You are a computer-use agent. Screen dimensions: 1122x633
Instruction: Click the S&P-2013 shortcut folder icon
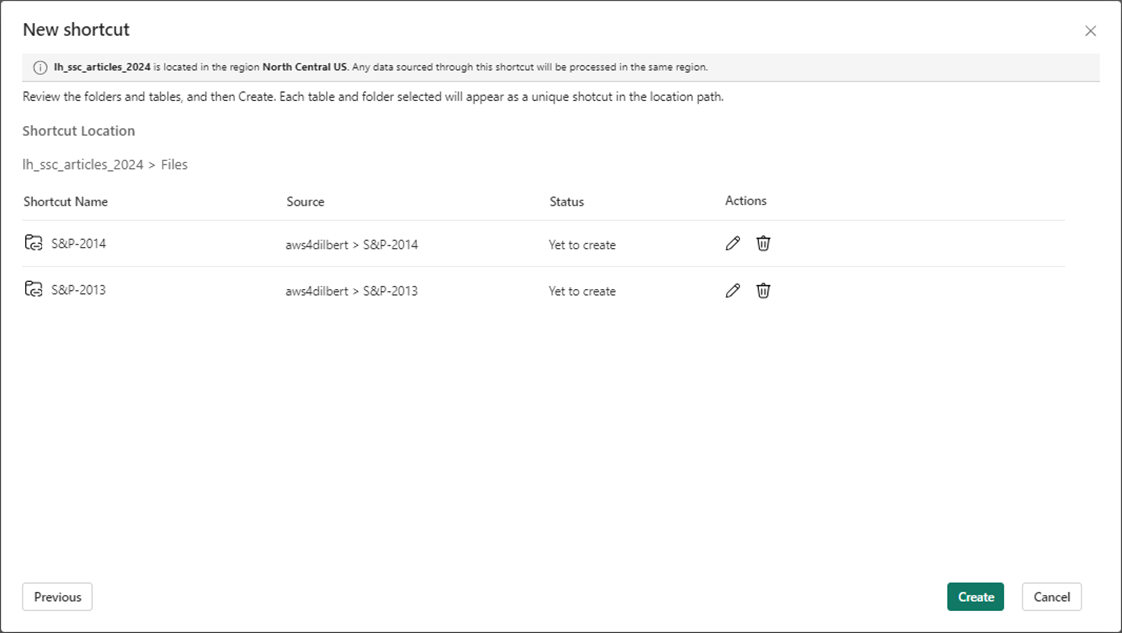pyautogui.click(x=34, y=290)
